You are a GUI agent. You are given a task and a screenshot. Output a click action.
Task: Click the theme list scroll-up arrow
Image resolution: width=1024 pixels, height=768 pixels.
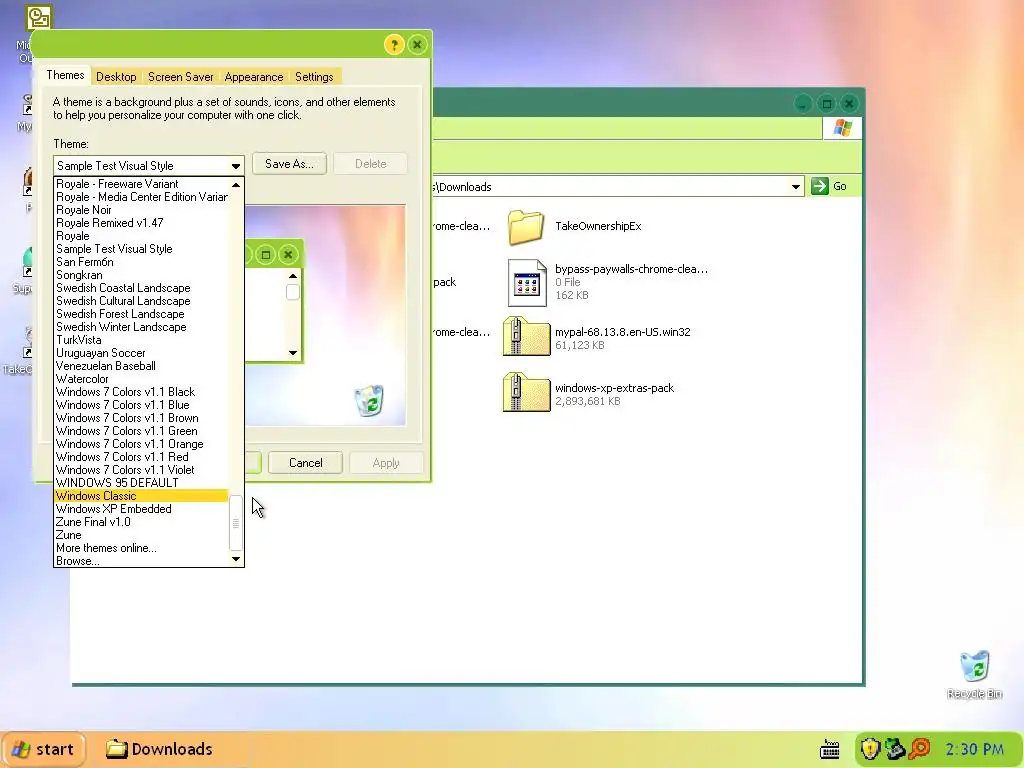(x=236, y=185)
